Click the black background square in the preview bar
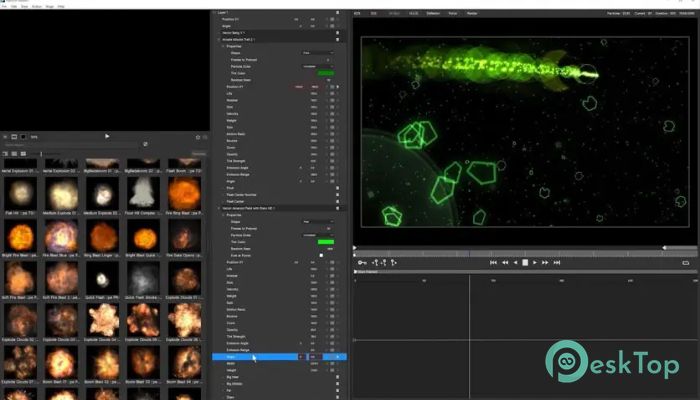The image size is (700, 400). (23, 137)
